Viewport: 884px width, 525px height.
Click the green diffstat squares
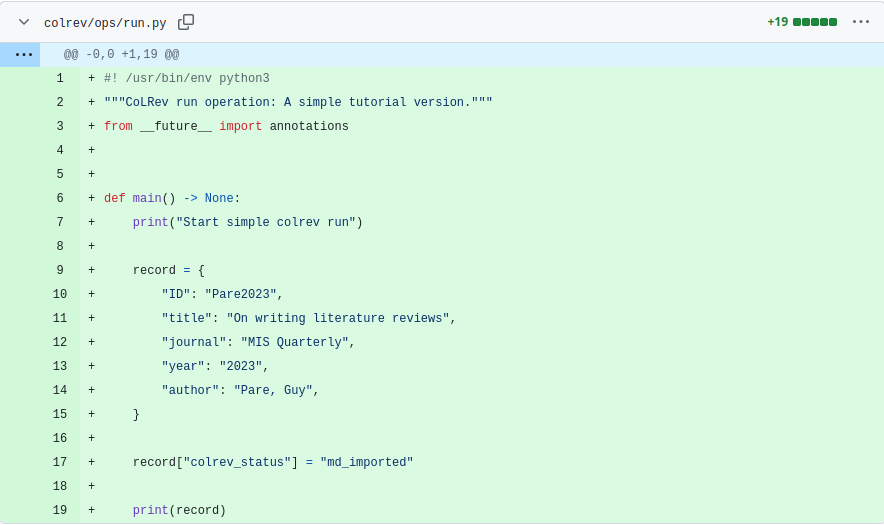[815, 22]
